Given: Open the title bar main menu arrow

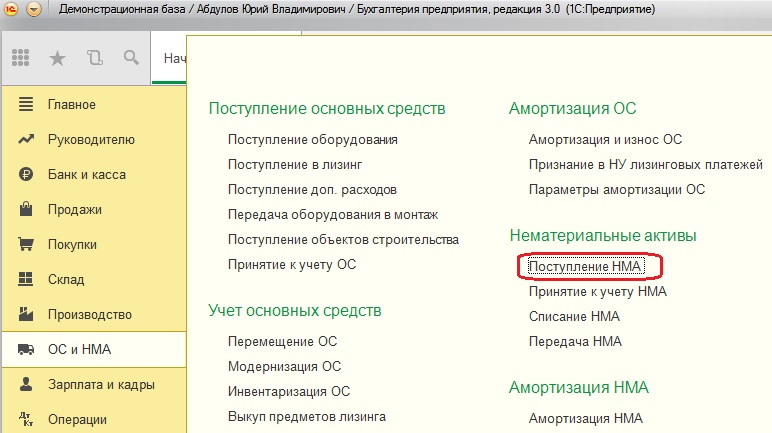Looking at the screenshot, I should point(33,9).
